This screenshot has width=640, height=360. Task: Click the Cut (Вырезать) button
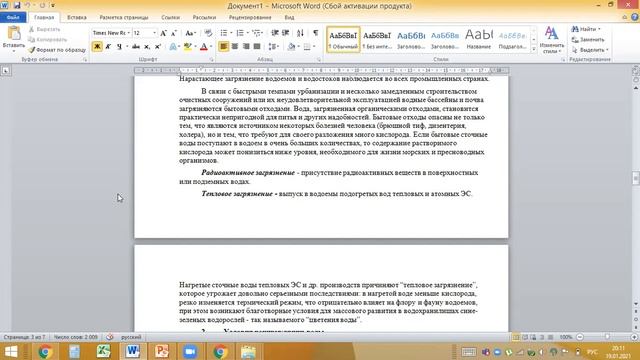pyautogui.click(x=45, y=29)
